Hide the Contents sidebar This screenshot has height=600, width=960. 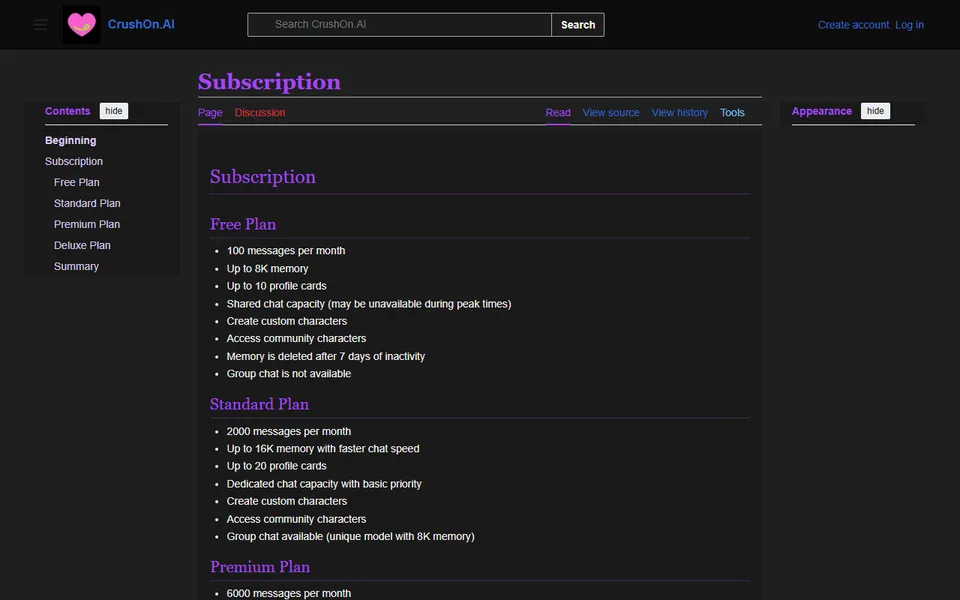114,111
